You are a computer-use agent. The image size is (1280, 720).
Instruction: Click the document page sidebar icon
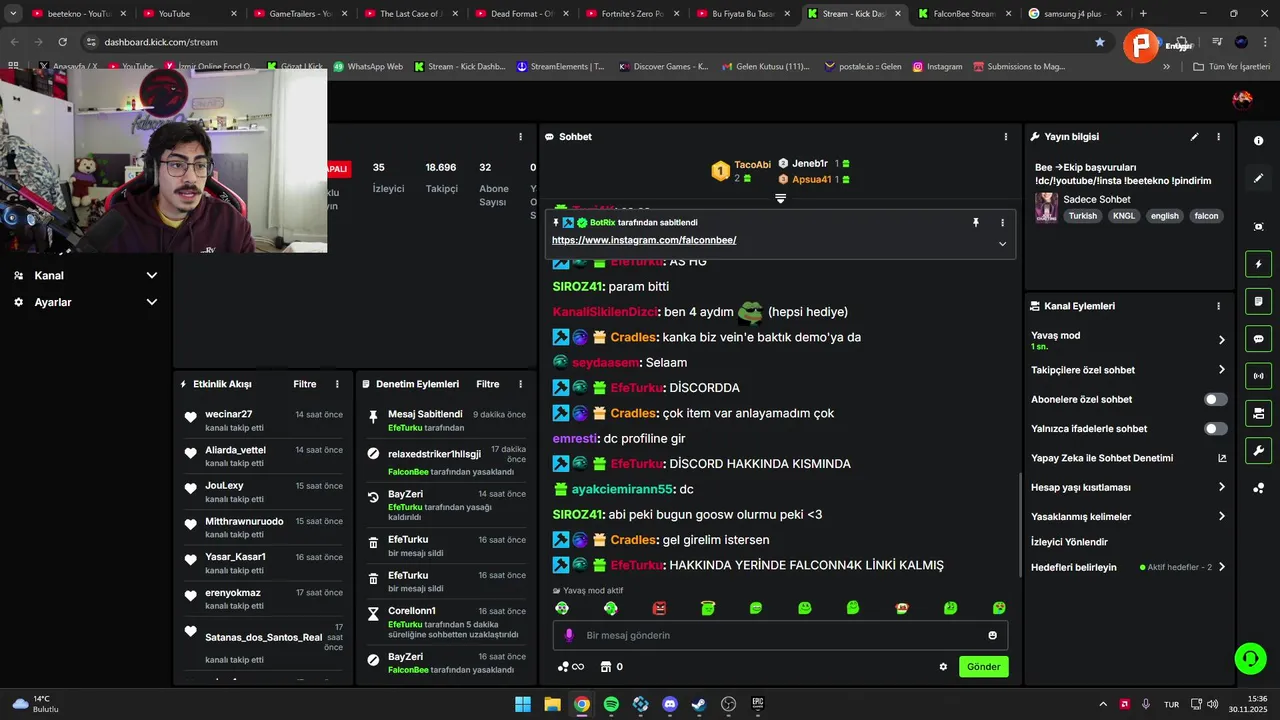1258,301
